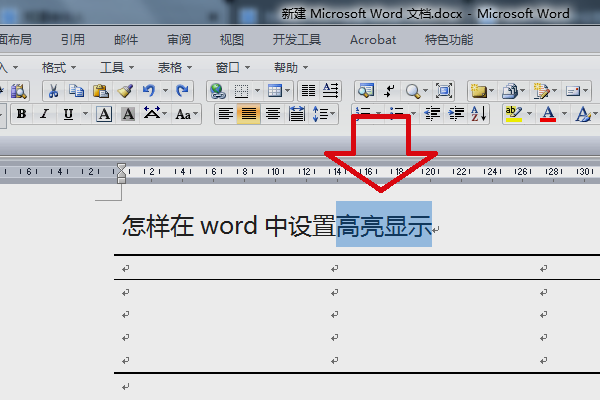Screen dimensions: 600x400
Task: Click the Increase Indent icon
Action: [456, 114]
